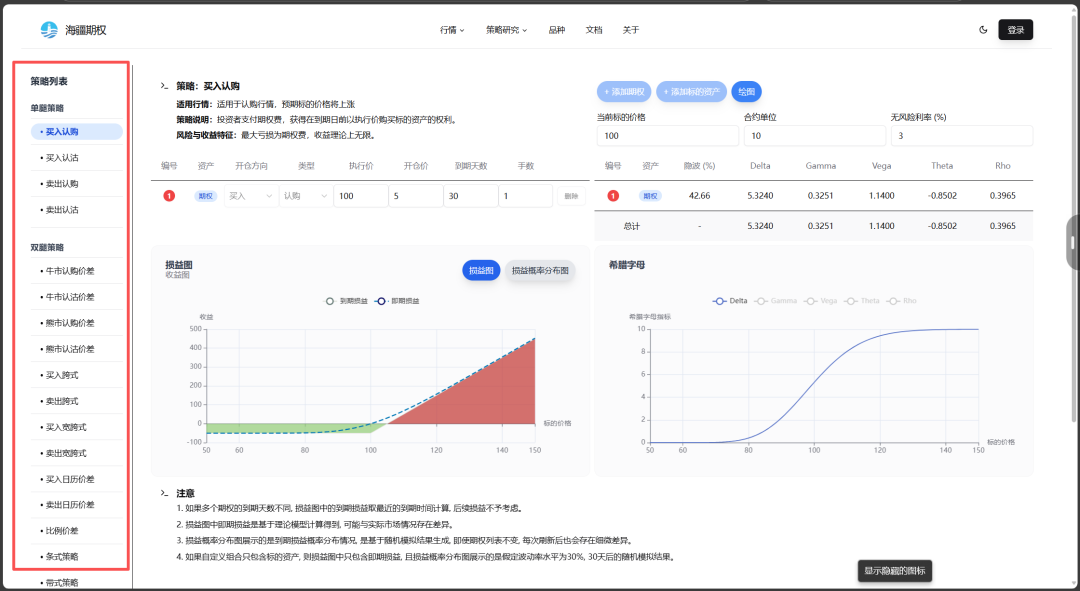Screen dimensions: 1080x591
Task: Expand the 策略研究 navigation dropdown
Action: coord(506,30)
